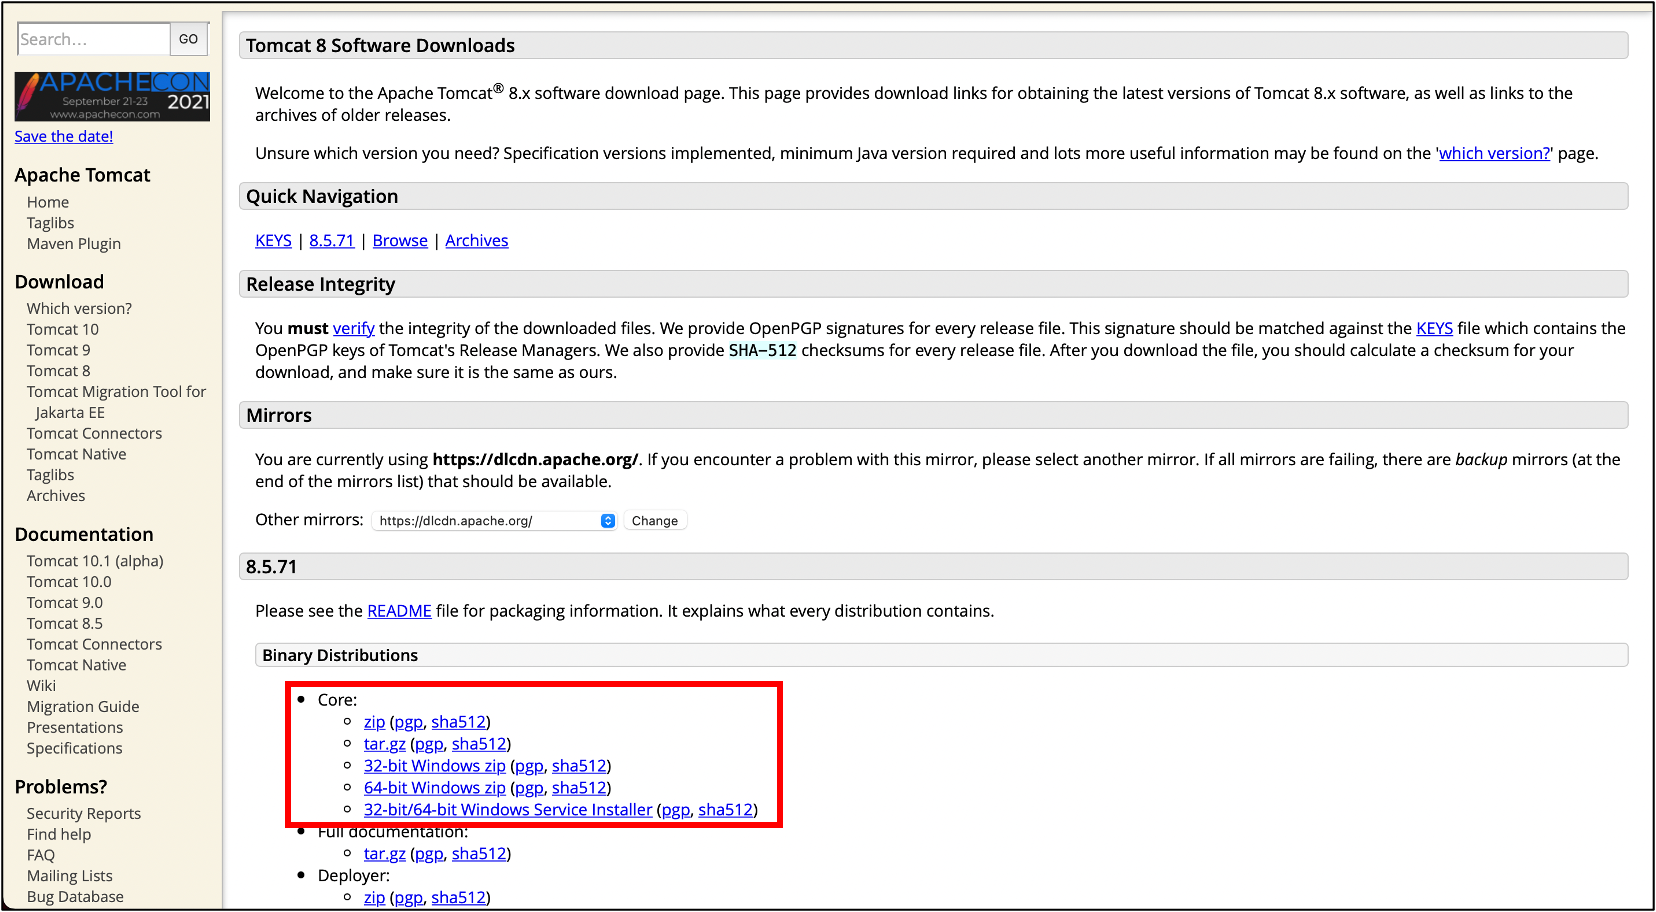Select Tomcat 8 in Download sidebar
This screenshot has width=1656, height=912.
pos(59,371)
